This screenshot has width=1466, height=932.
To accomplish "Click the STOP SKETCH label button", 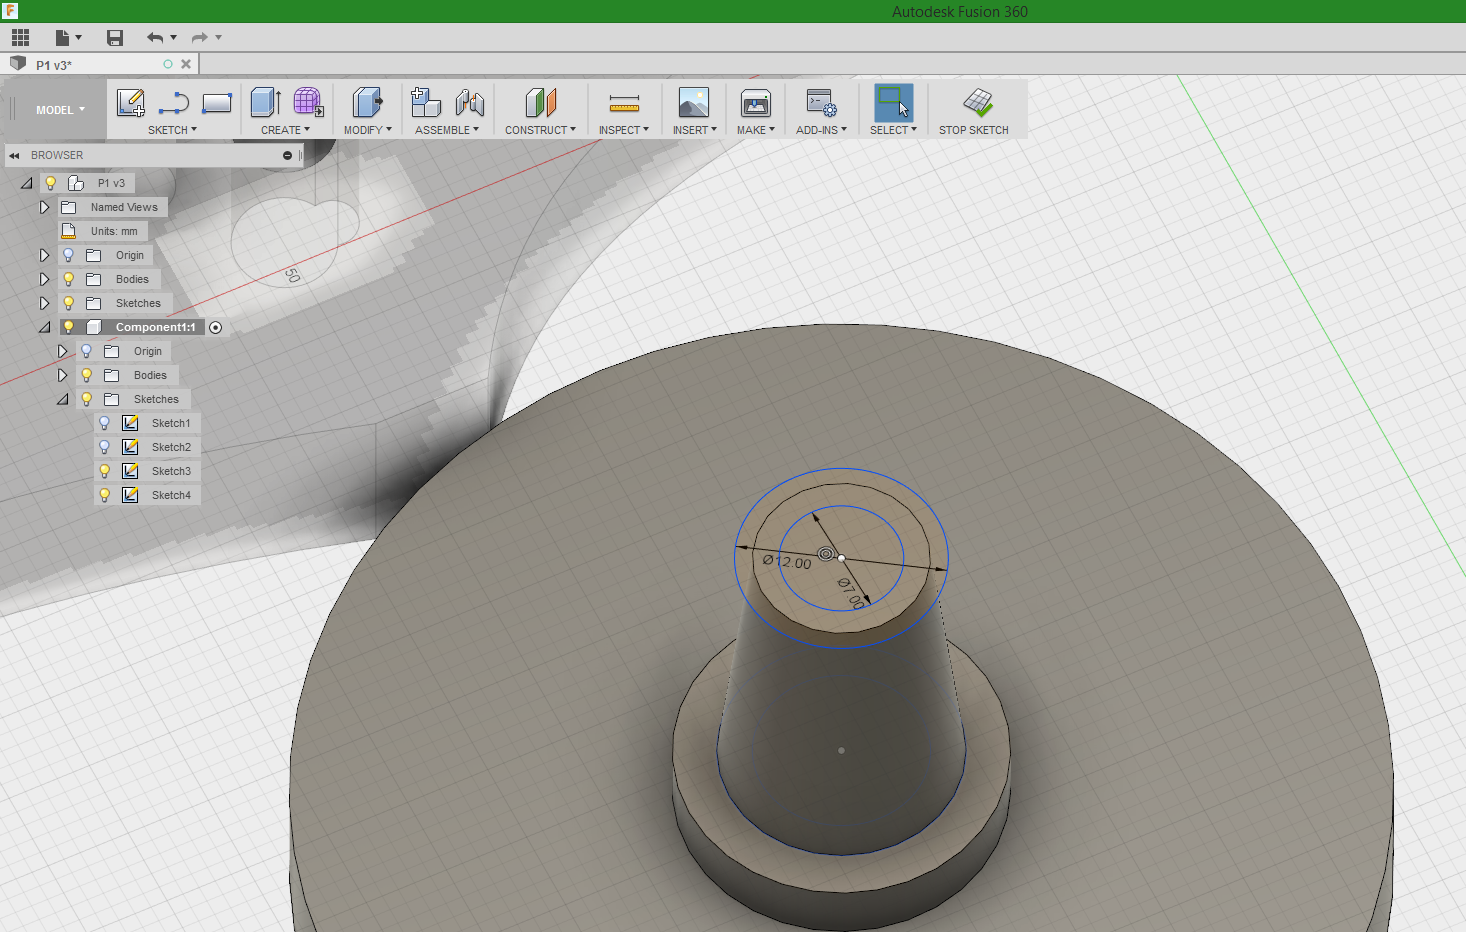I will pos(974,130).
